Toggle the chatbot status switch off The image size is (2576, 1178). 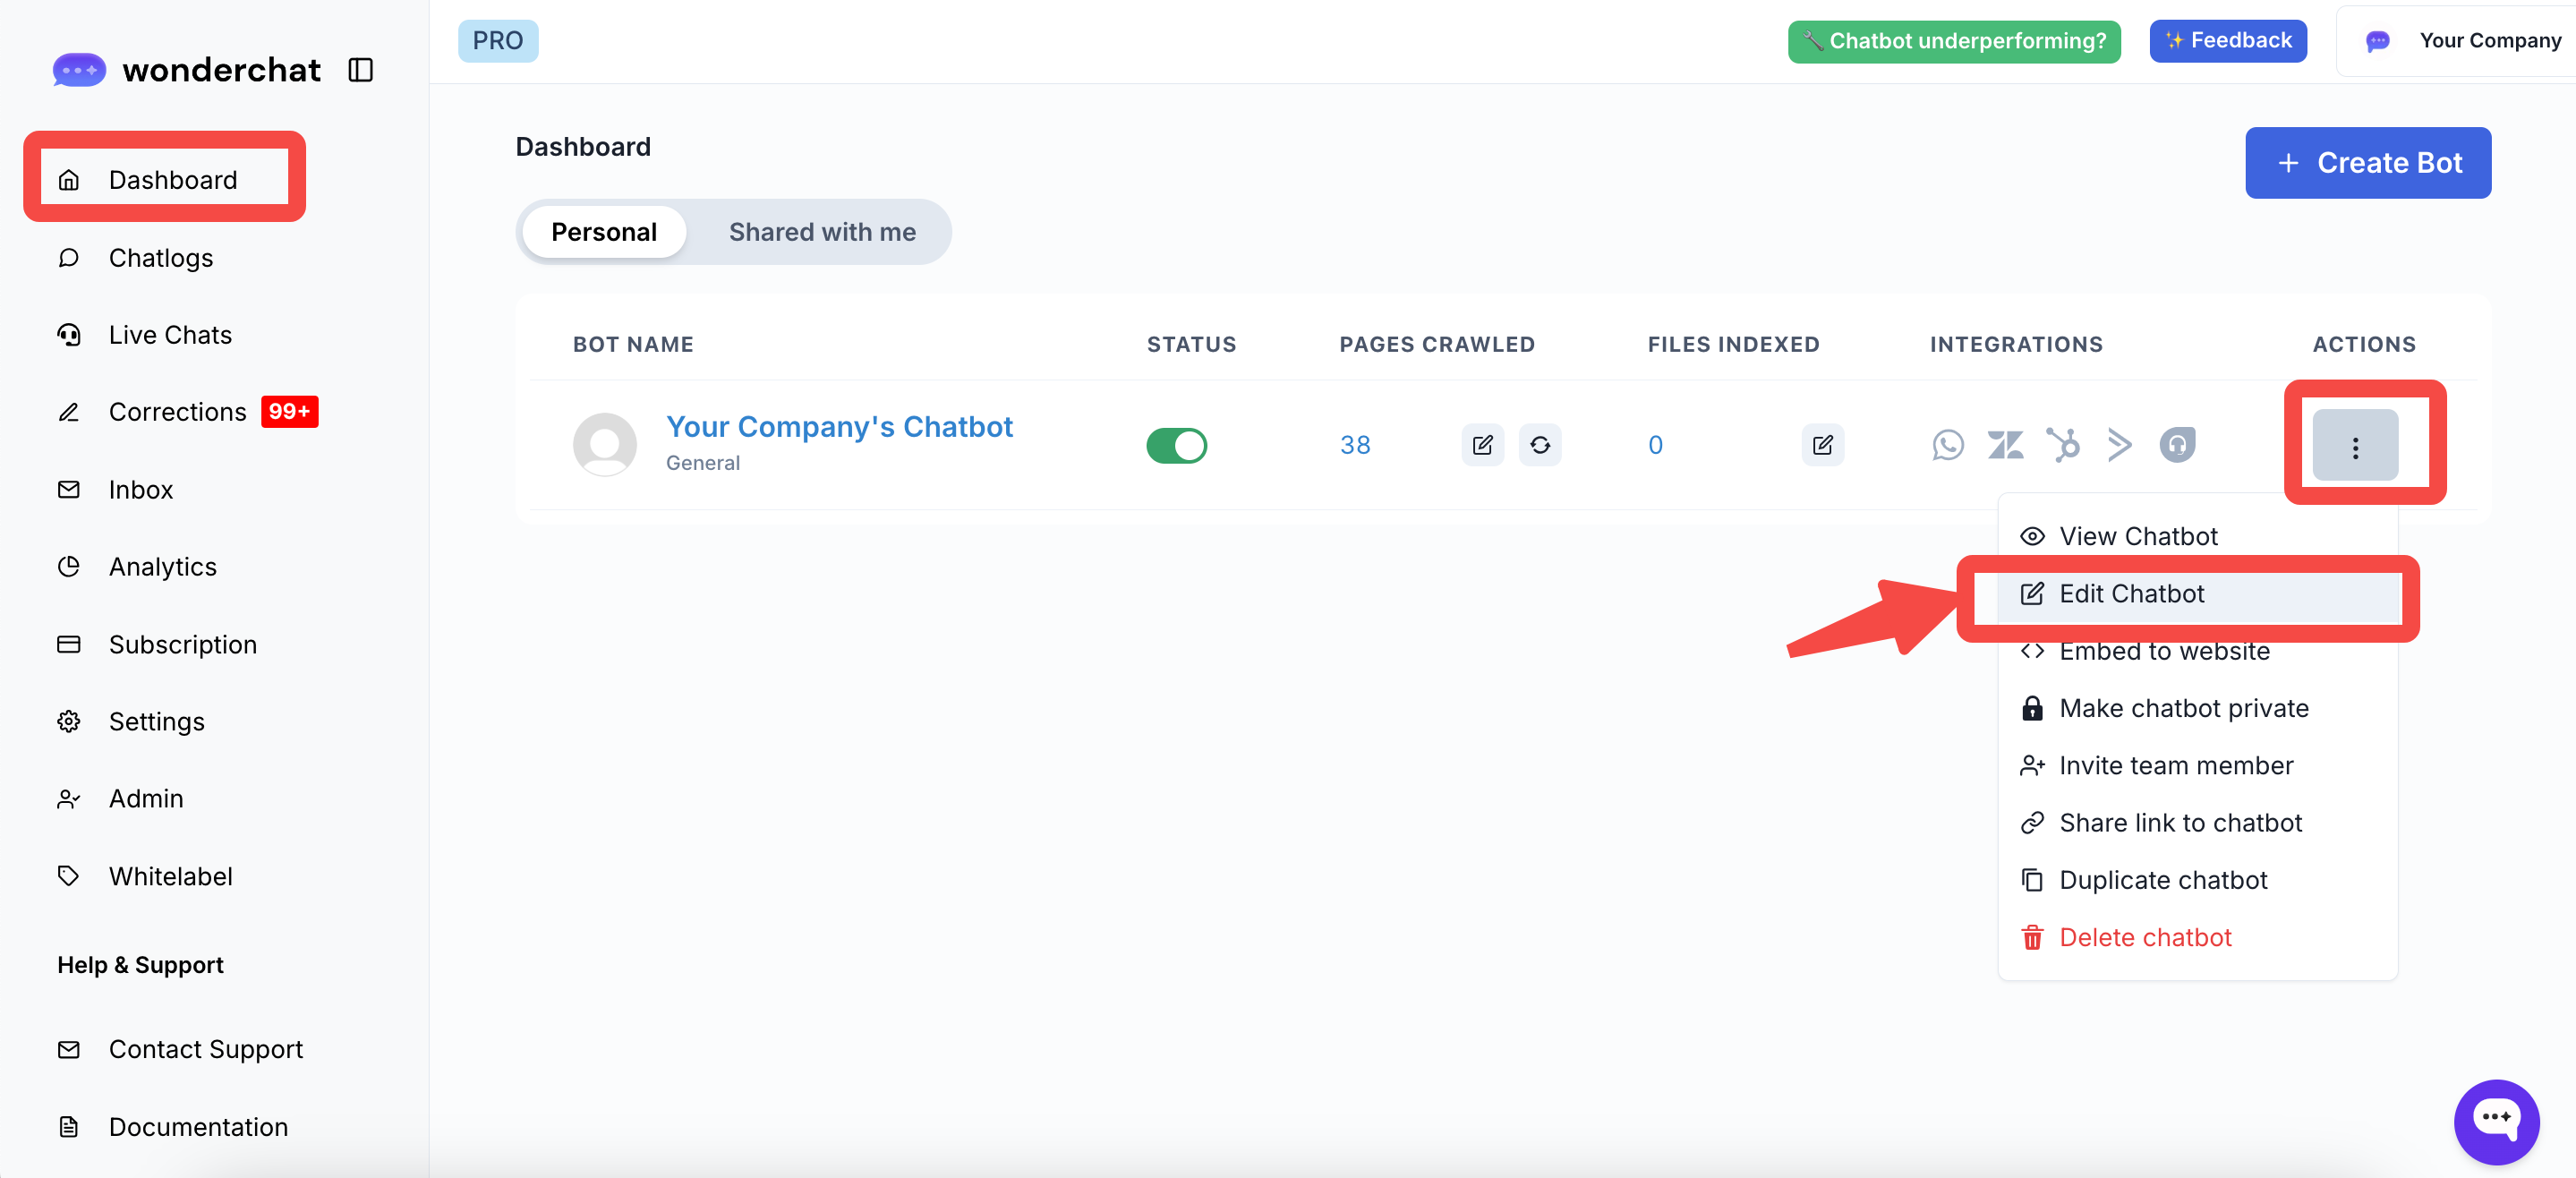point(1176,445)
